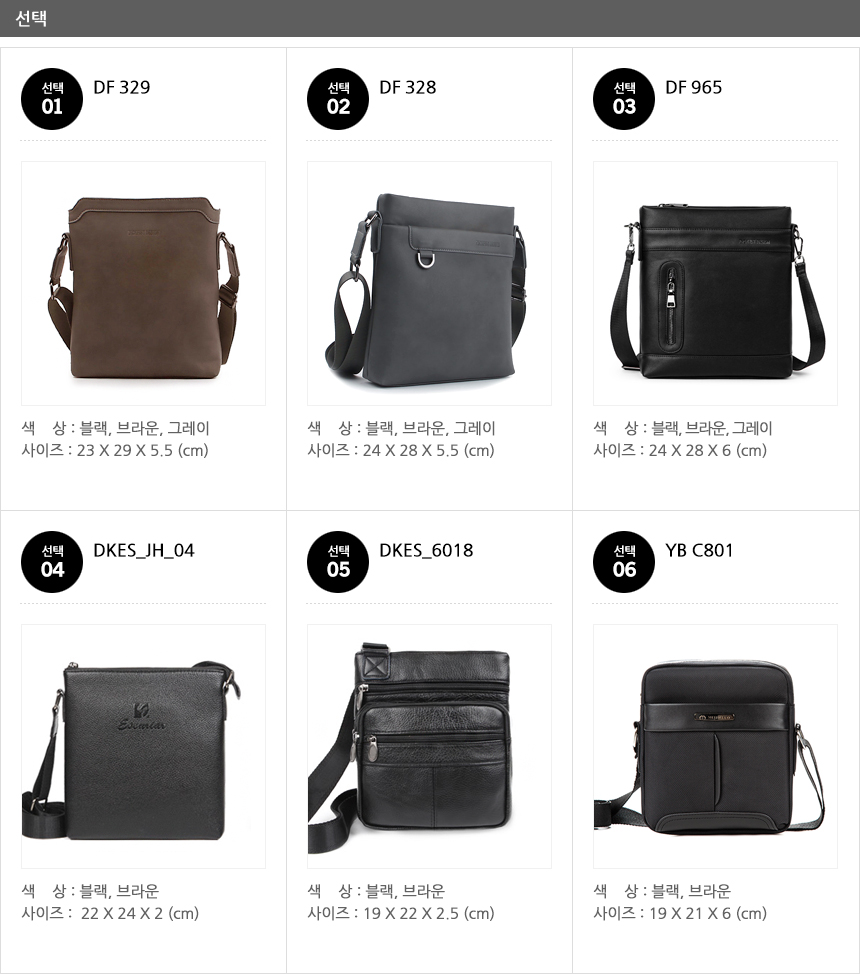This screenshot has width=860, height=974.
Task: Open the black DF 965 bag image
Action: (715, 283)
